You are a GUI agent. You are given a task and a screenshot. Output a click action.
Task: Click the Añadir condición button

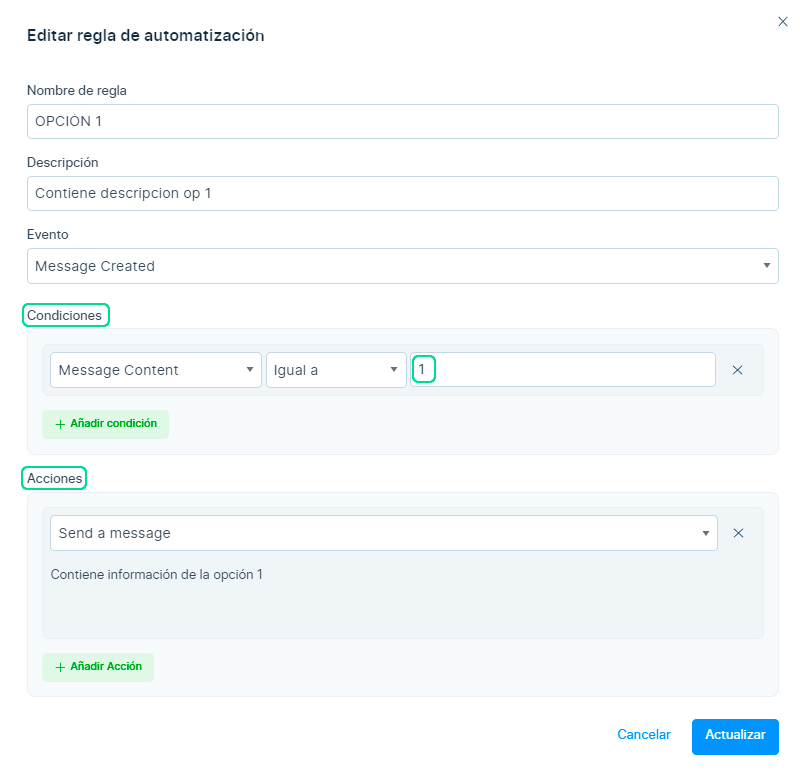(105, 424)
